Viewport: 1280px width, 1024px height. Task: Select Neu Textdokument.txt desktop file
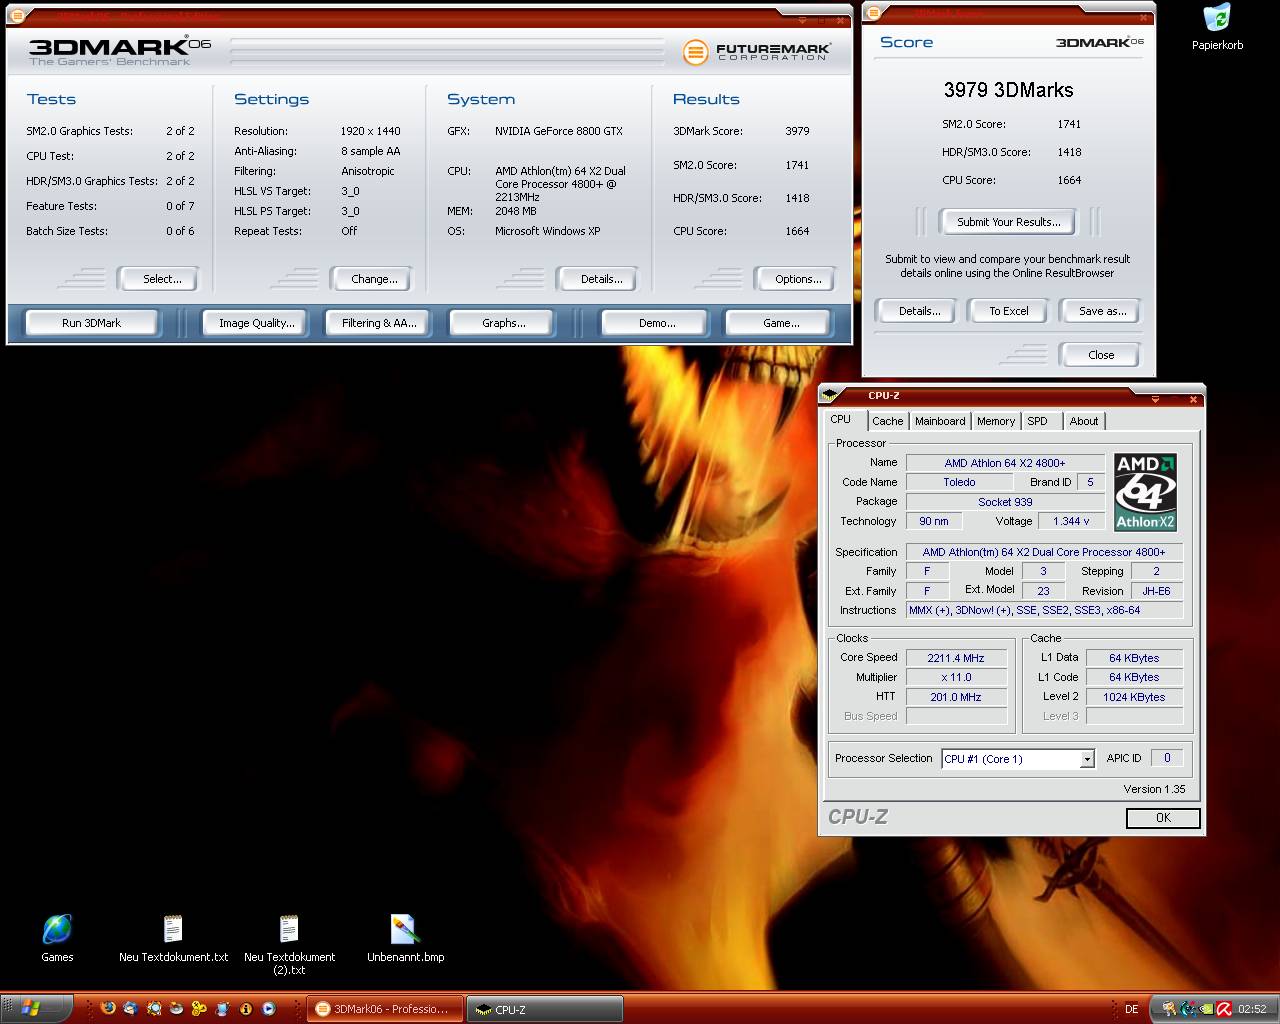[173, 938]
